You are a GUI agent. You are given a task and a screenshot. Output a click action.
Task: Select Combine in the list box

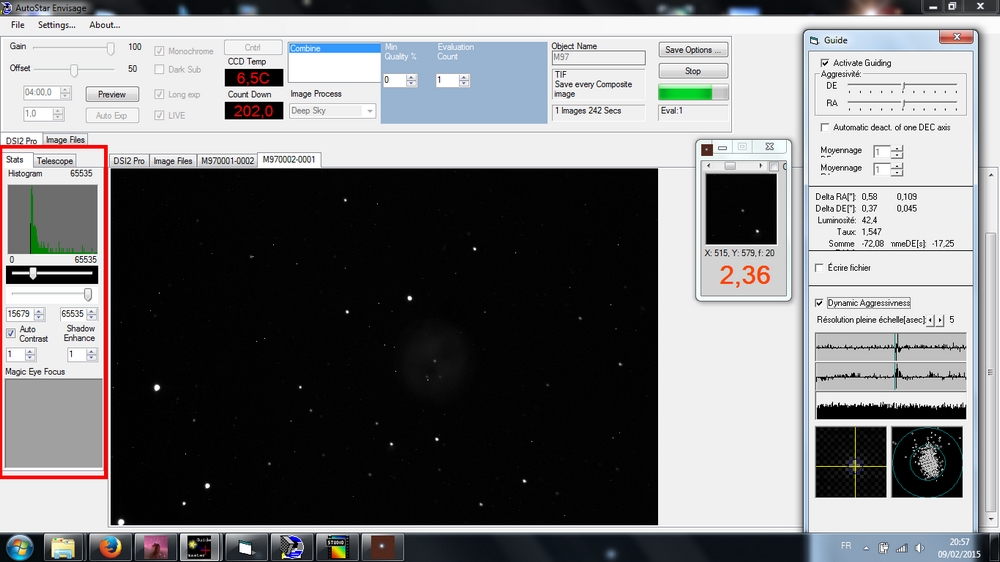tap(334, 48)
